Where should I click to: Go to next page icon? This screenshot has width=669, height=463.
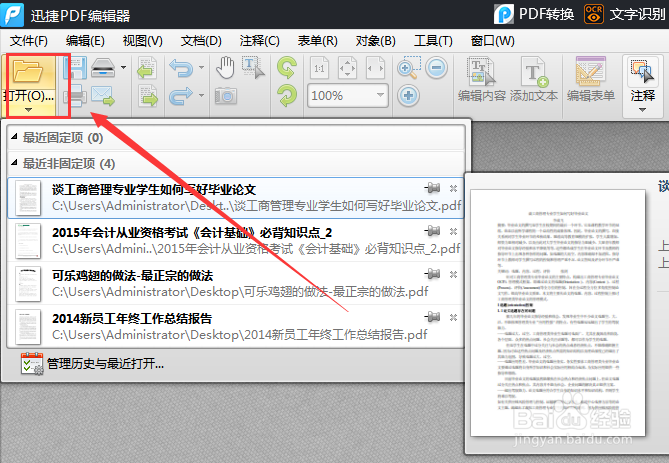tap(147, 96)
